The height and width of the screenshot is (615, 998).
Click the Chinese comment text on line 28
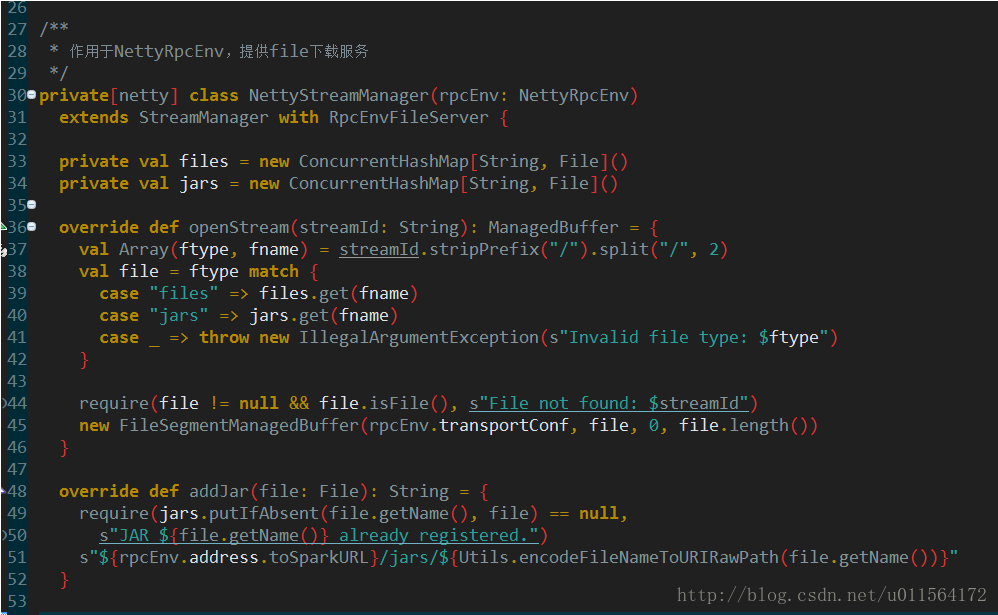click(x=219, y=51)
